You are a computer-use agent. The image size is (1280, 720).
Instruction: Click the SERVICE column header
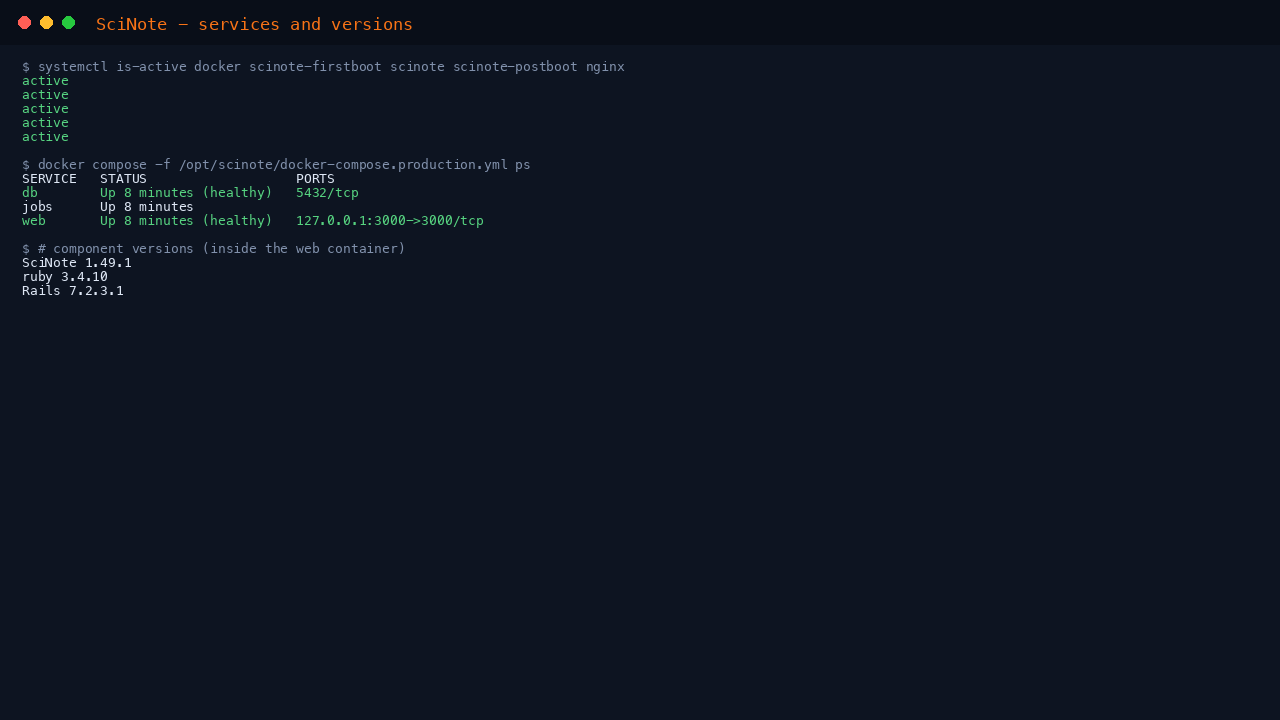pyautogui.click(x=49, y=179)
